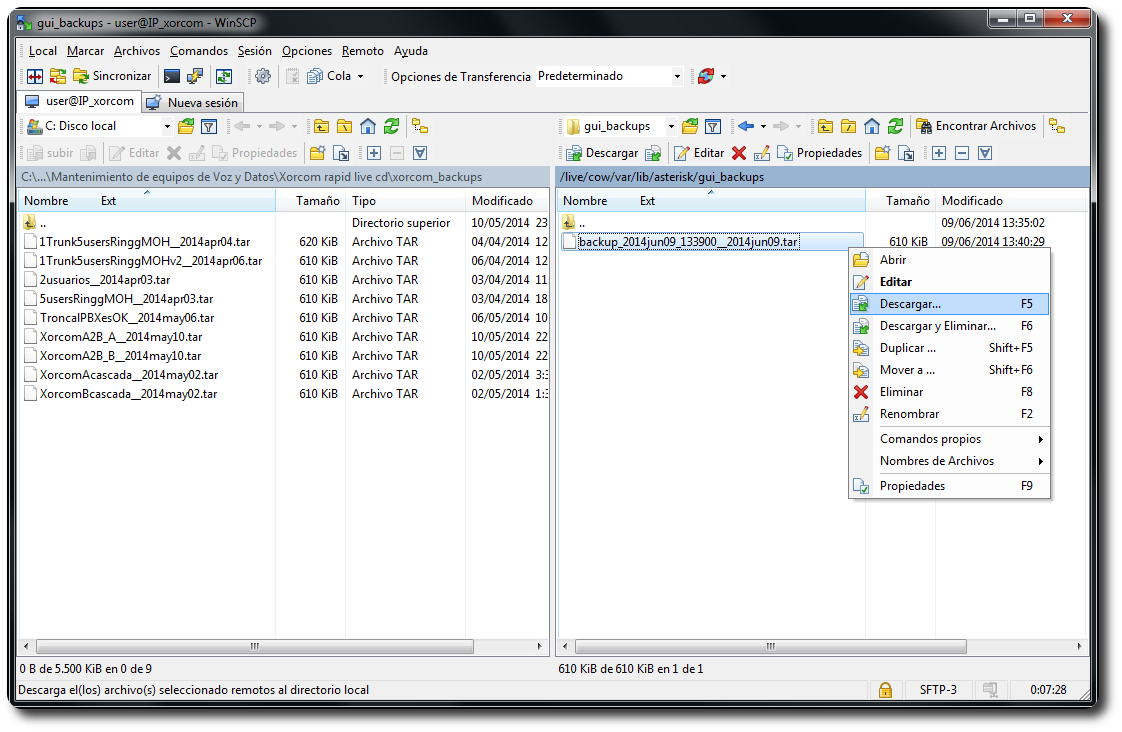Refresh the local directory panel
Image resolution: width=1122 pixels, height=732 pixels.
click(x=391, y=127)
